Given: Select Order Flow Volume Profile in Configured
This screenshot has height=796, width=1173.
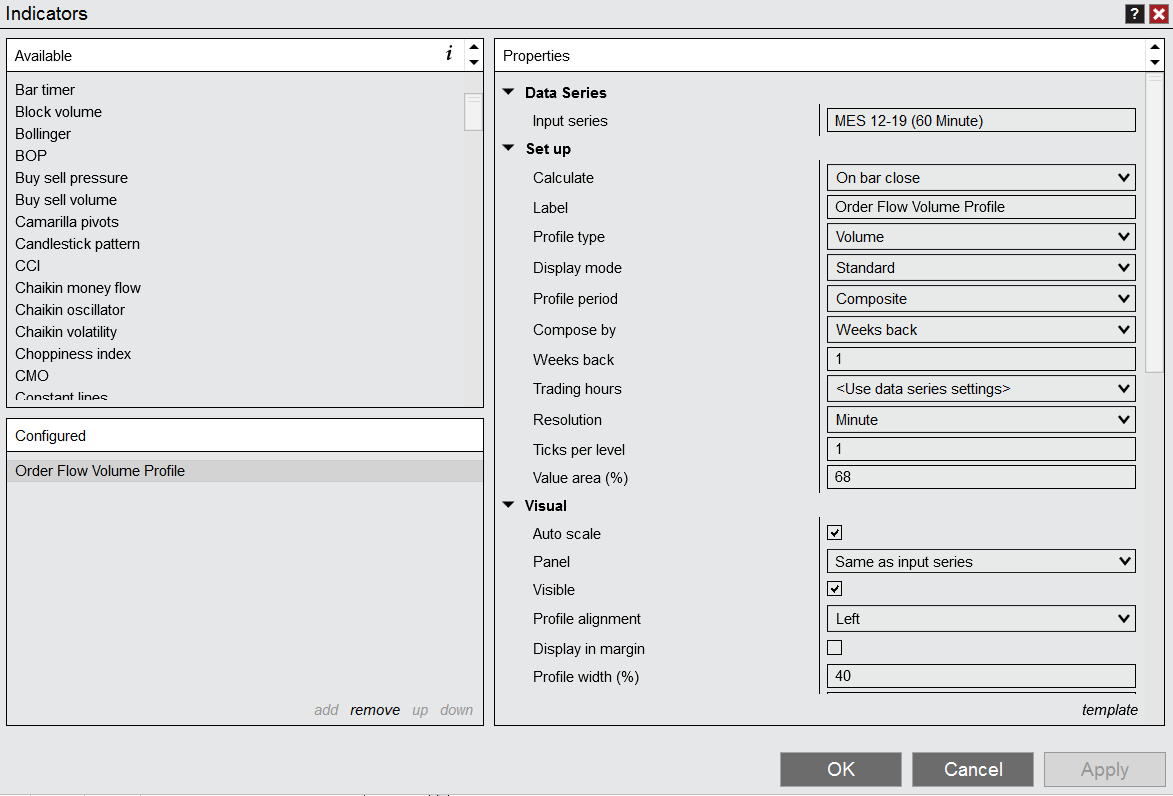Looking at the screenshot, I should (x=245, y=471).
